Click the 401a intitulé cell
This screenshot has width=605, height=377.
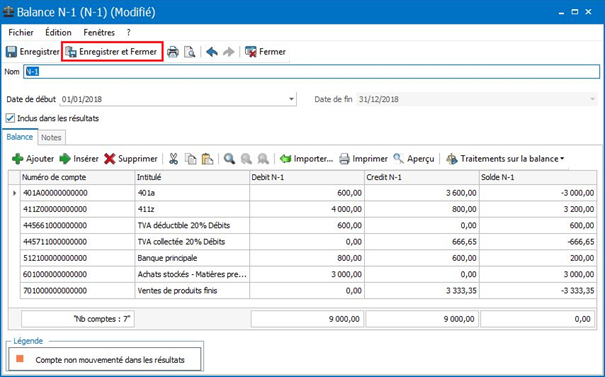click(x=192, y=193)
